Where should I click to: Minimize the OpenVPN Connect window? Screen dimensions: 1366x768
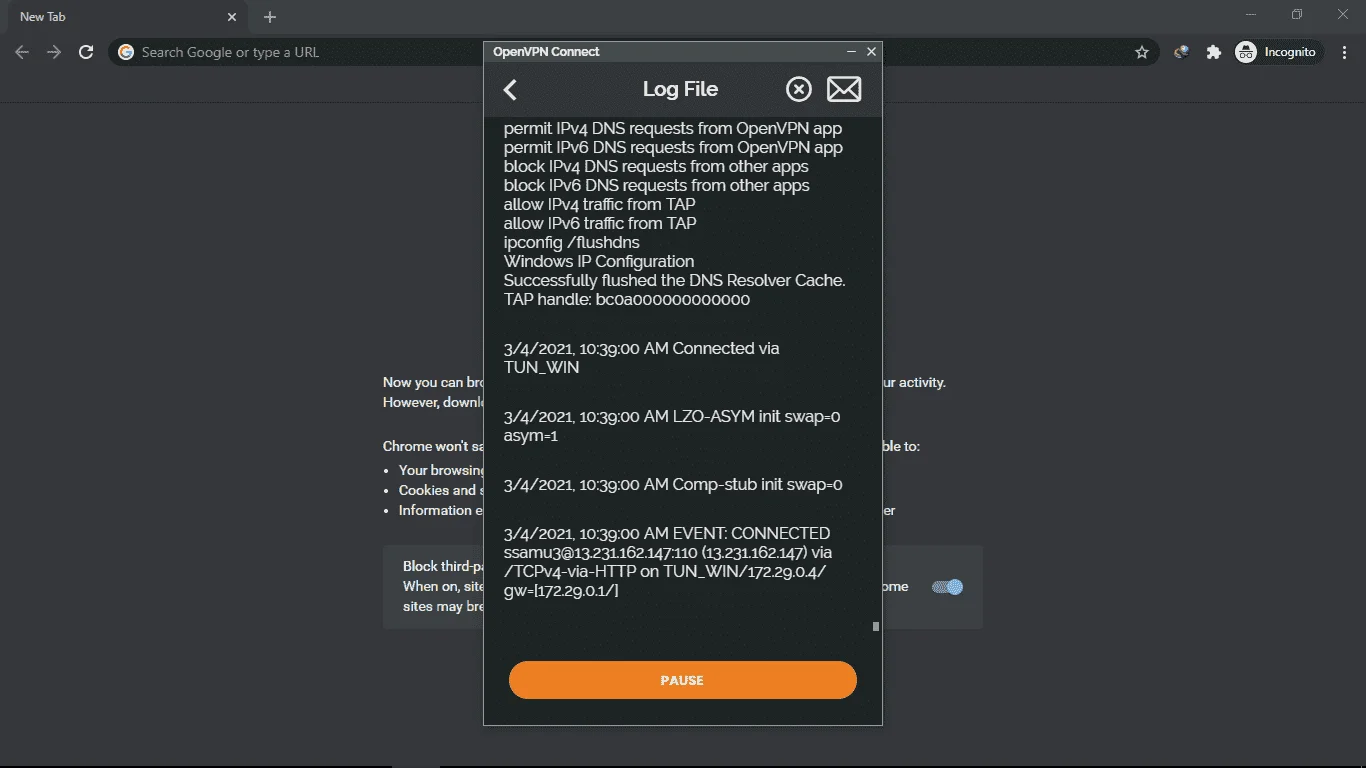click(x=851, y=52)
